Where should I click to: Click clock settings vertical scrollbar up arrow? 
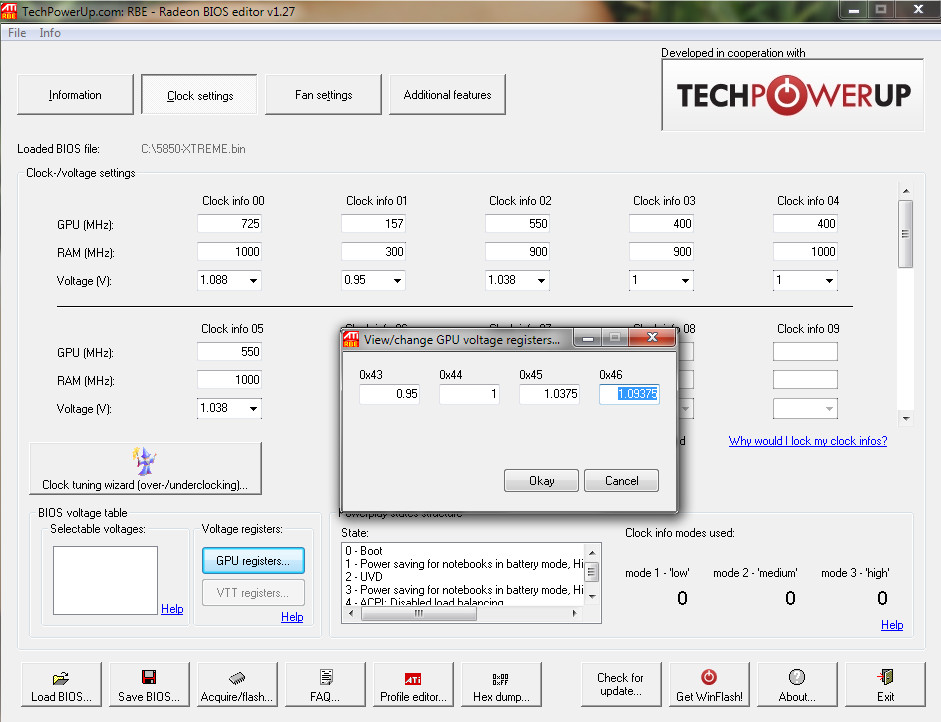pyautogui.click(x=906, y=191)
